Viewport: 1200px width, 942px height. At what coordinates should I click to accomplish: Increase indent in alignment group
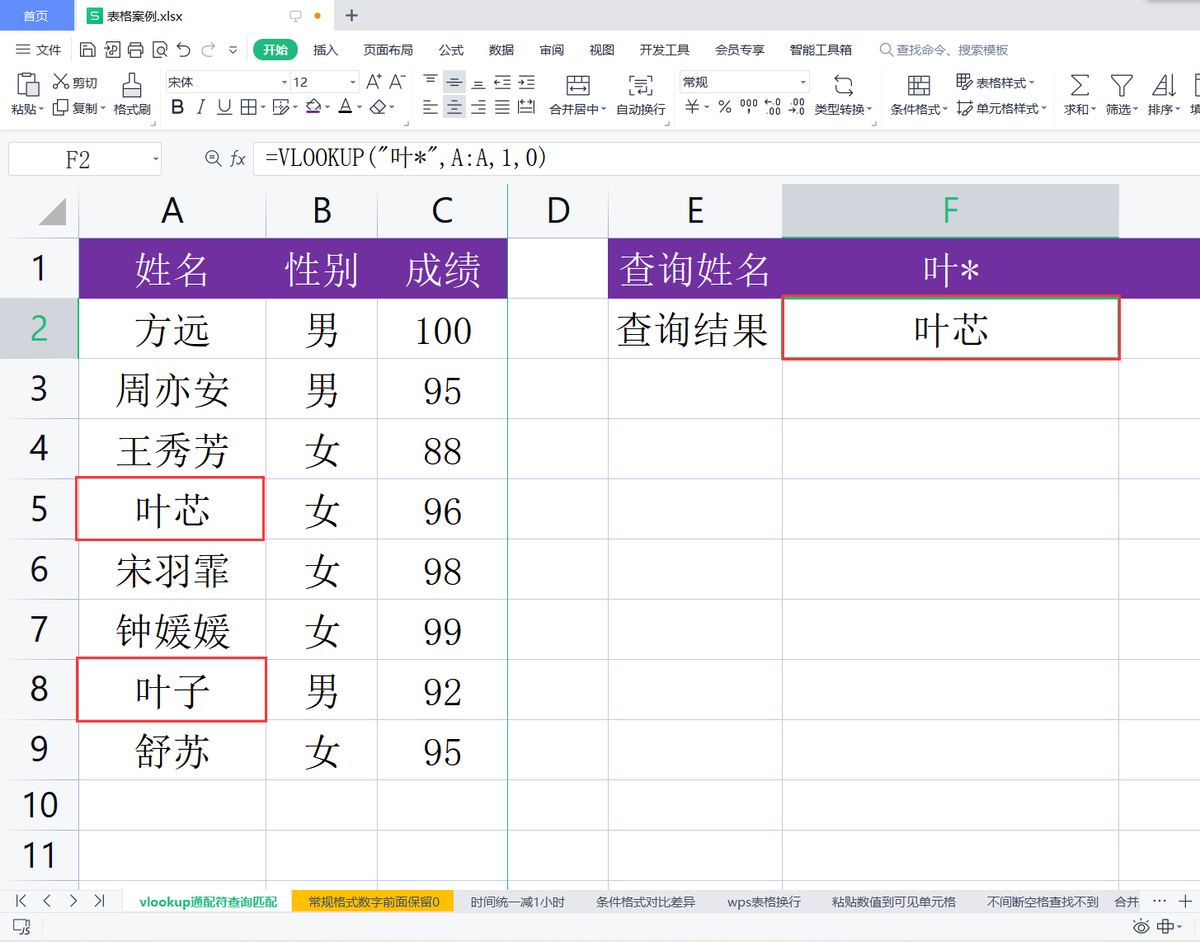[526, 82]
